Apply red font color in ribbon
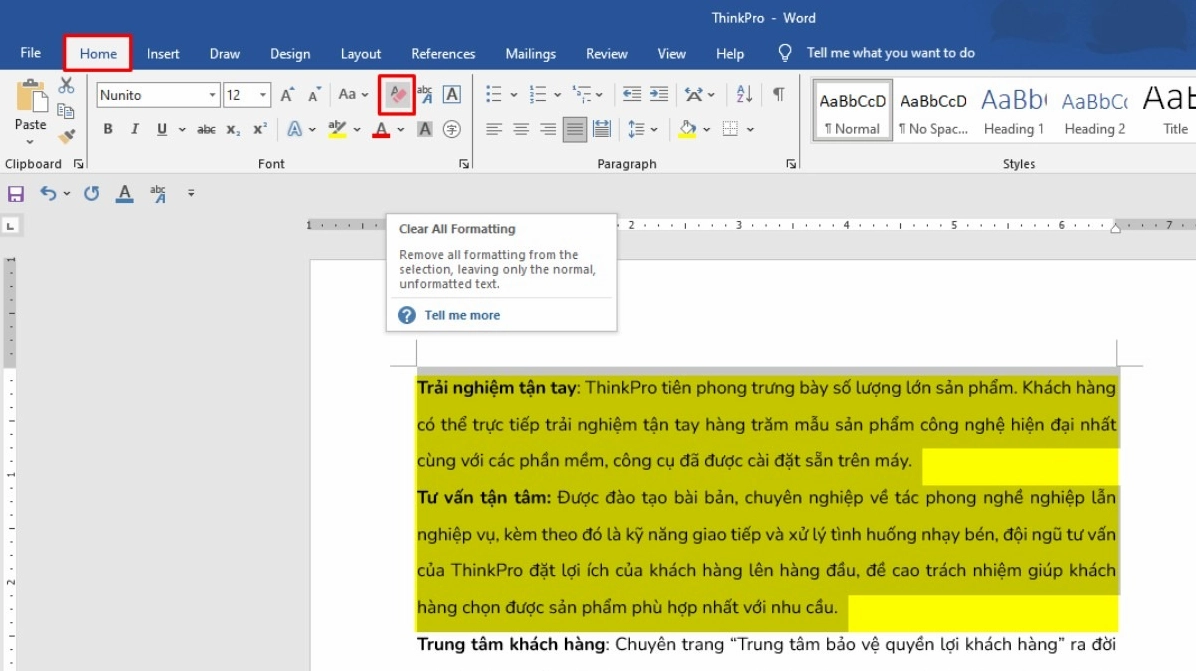The image size is (1196, 671). pos(381,130)
